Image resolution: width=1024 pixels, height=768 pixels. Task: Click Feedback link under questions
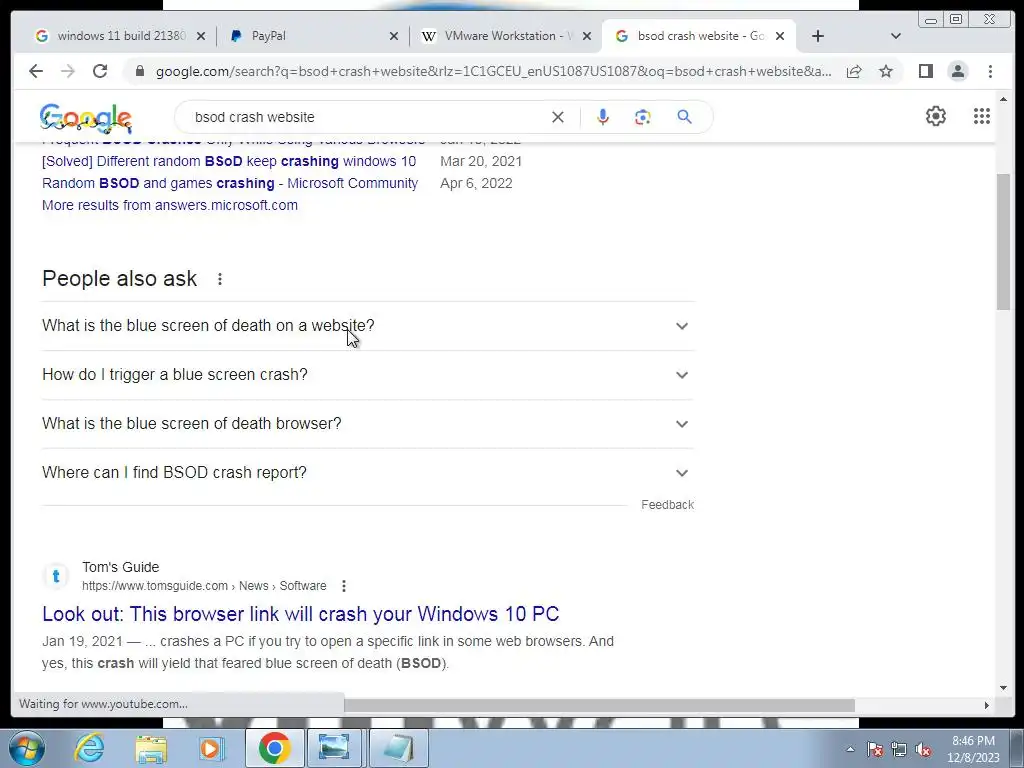point(667,505)
